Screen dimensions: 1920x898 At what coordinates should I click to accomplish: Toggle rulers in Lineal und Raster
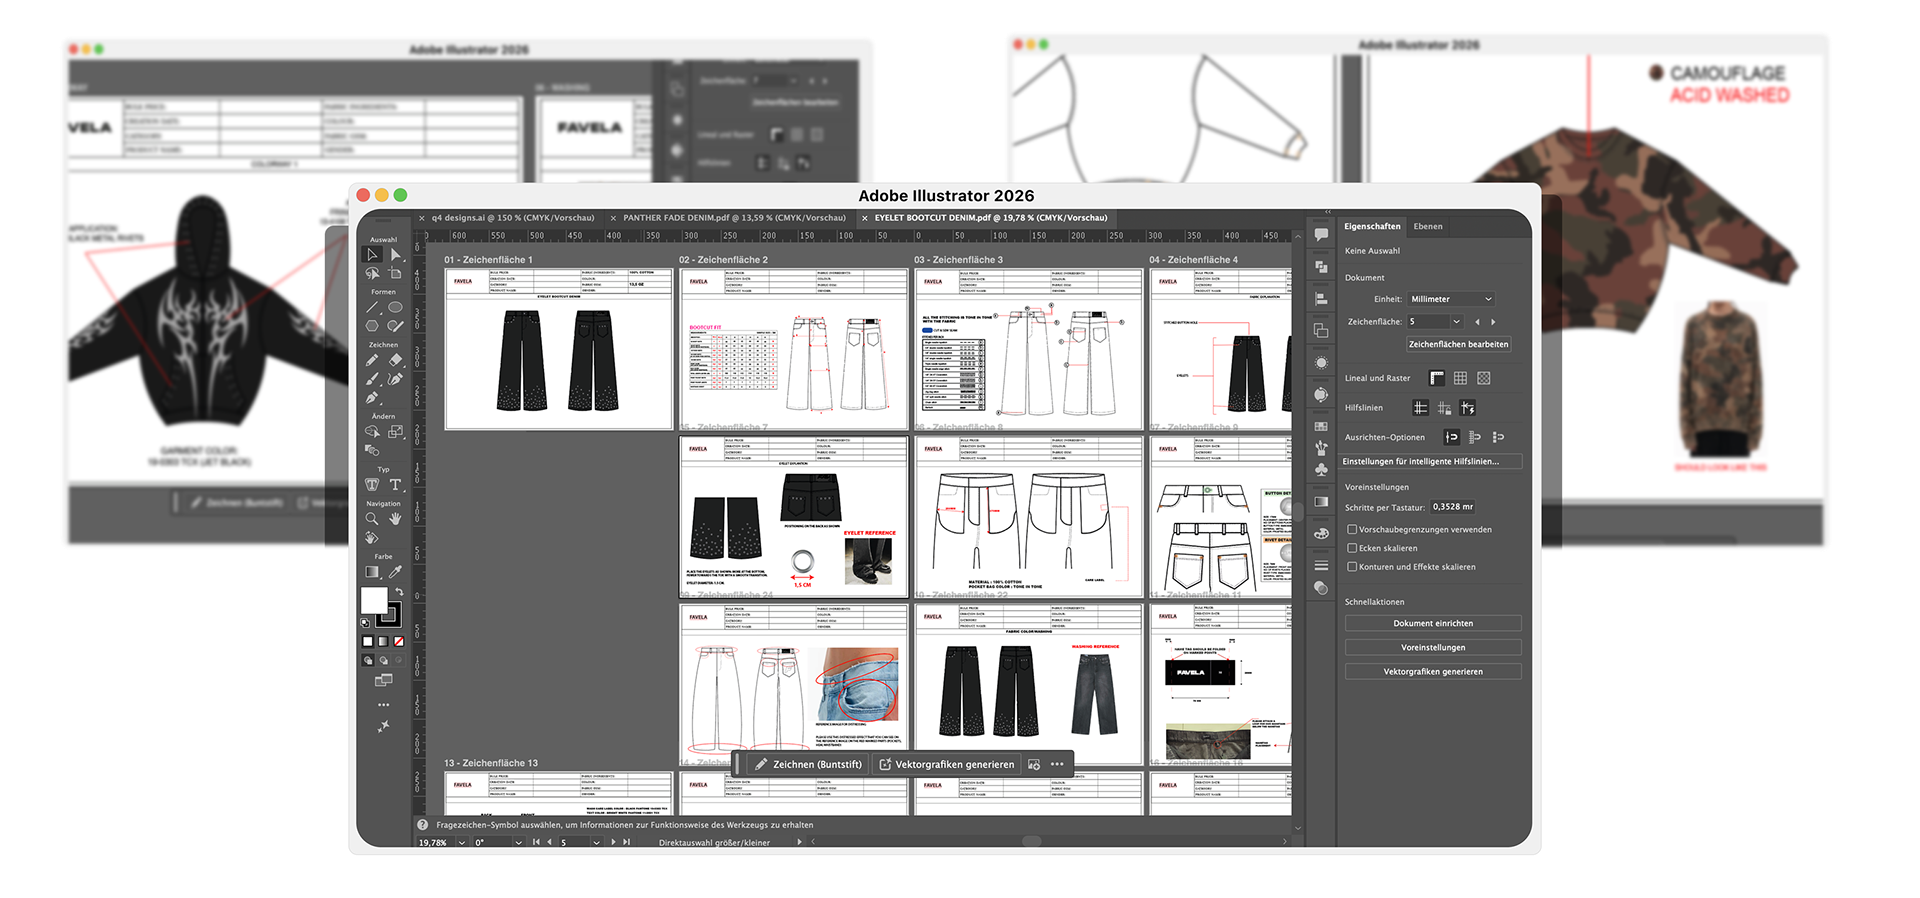[1437, 378]
